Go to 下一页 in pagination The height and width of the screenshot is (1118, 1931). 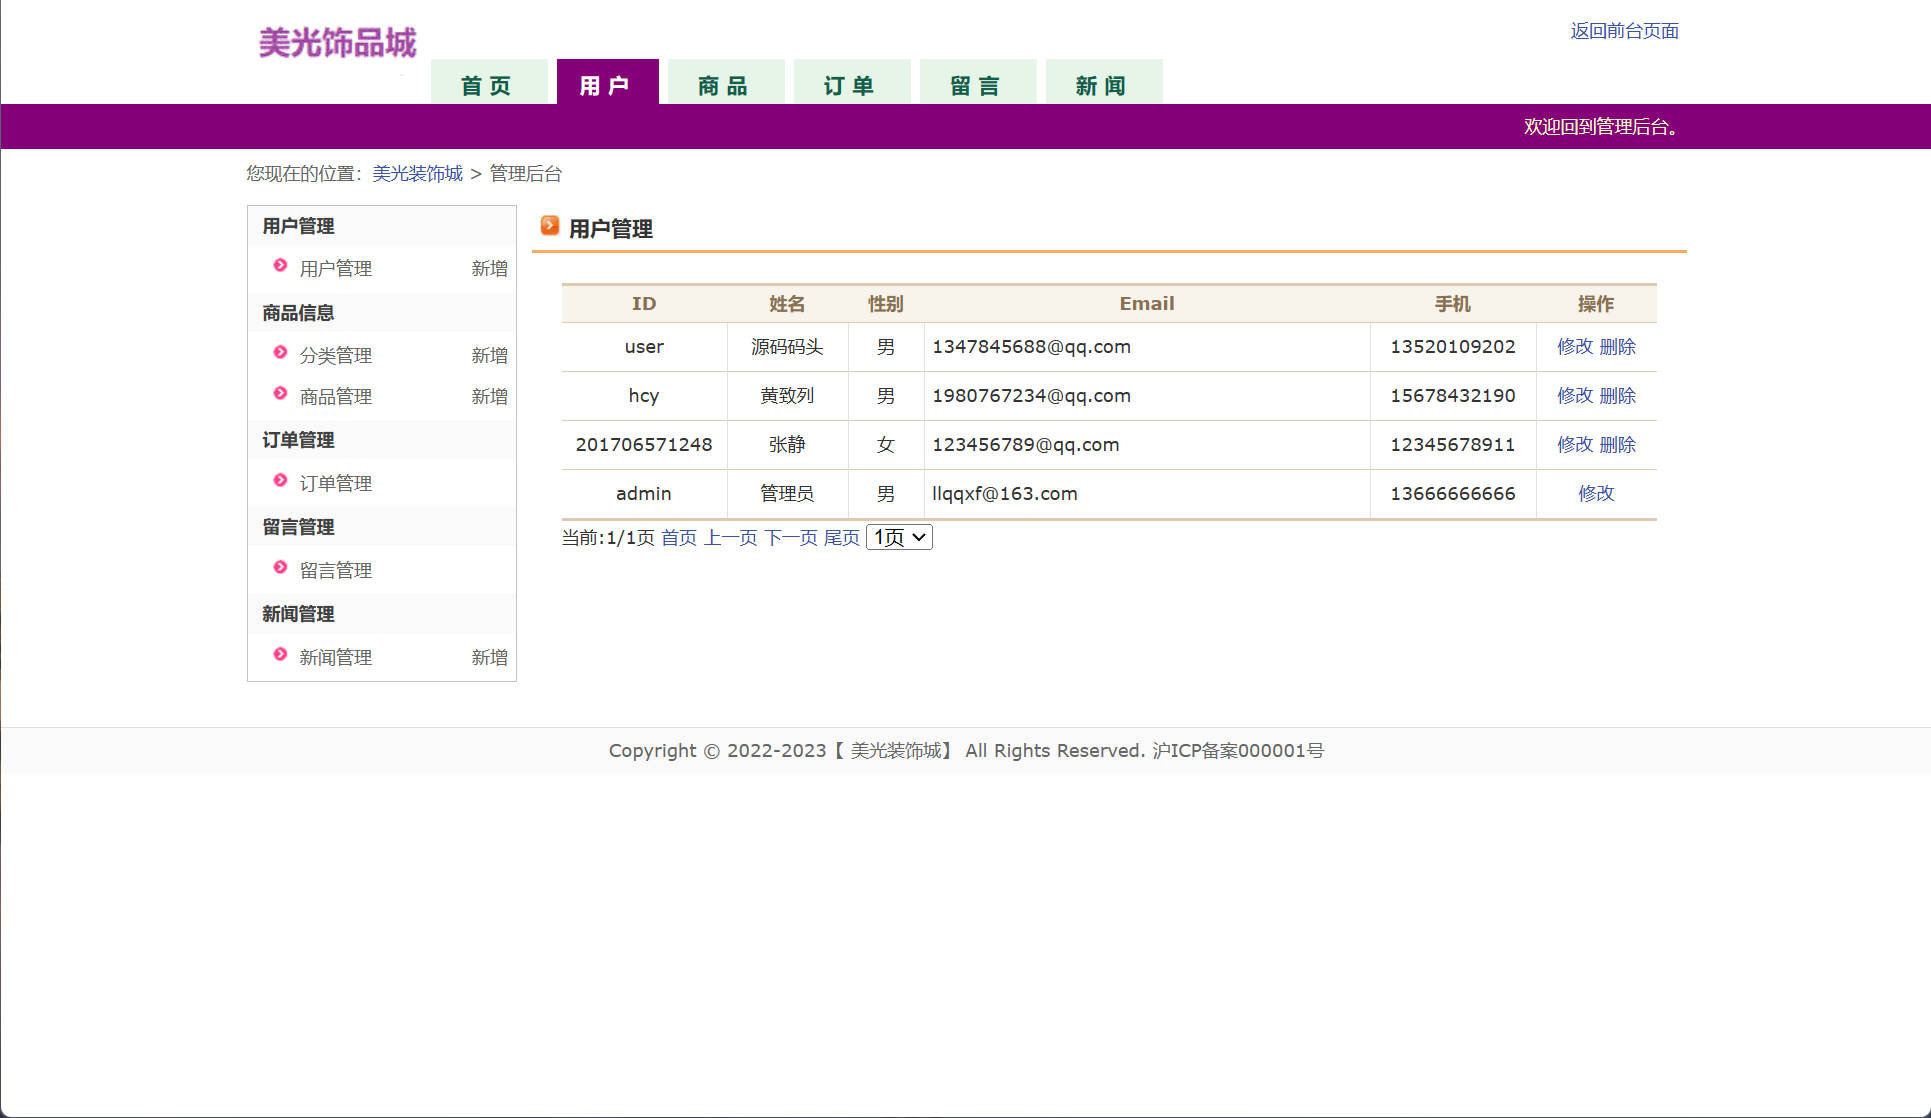pos(790,538)
